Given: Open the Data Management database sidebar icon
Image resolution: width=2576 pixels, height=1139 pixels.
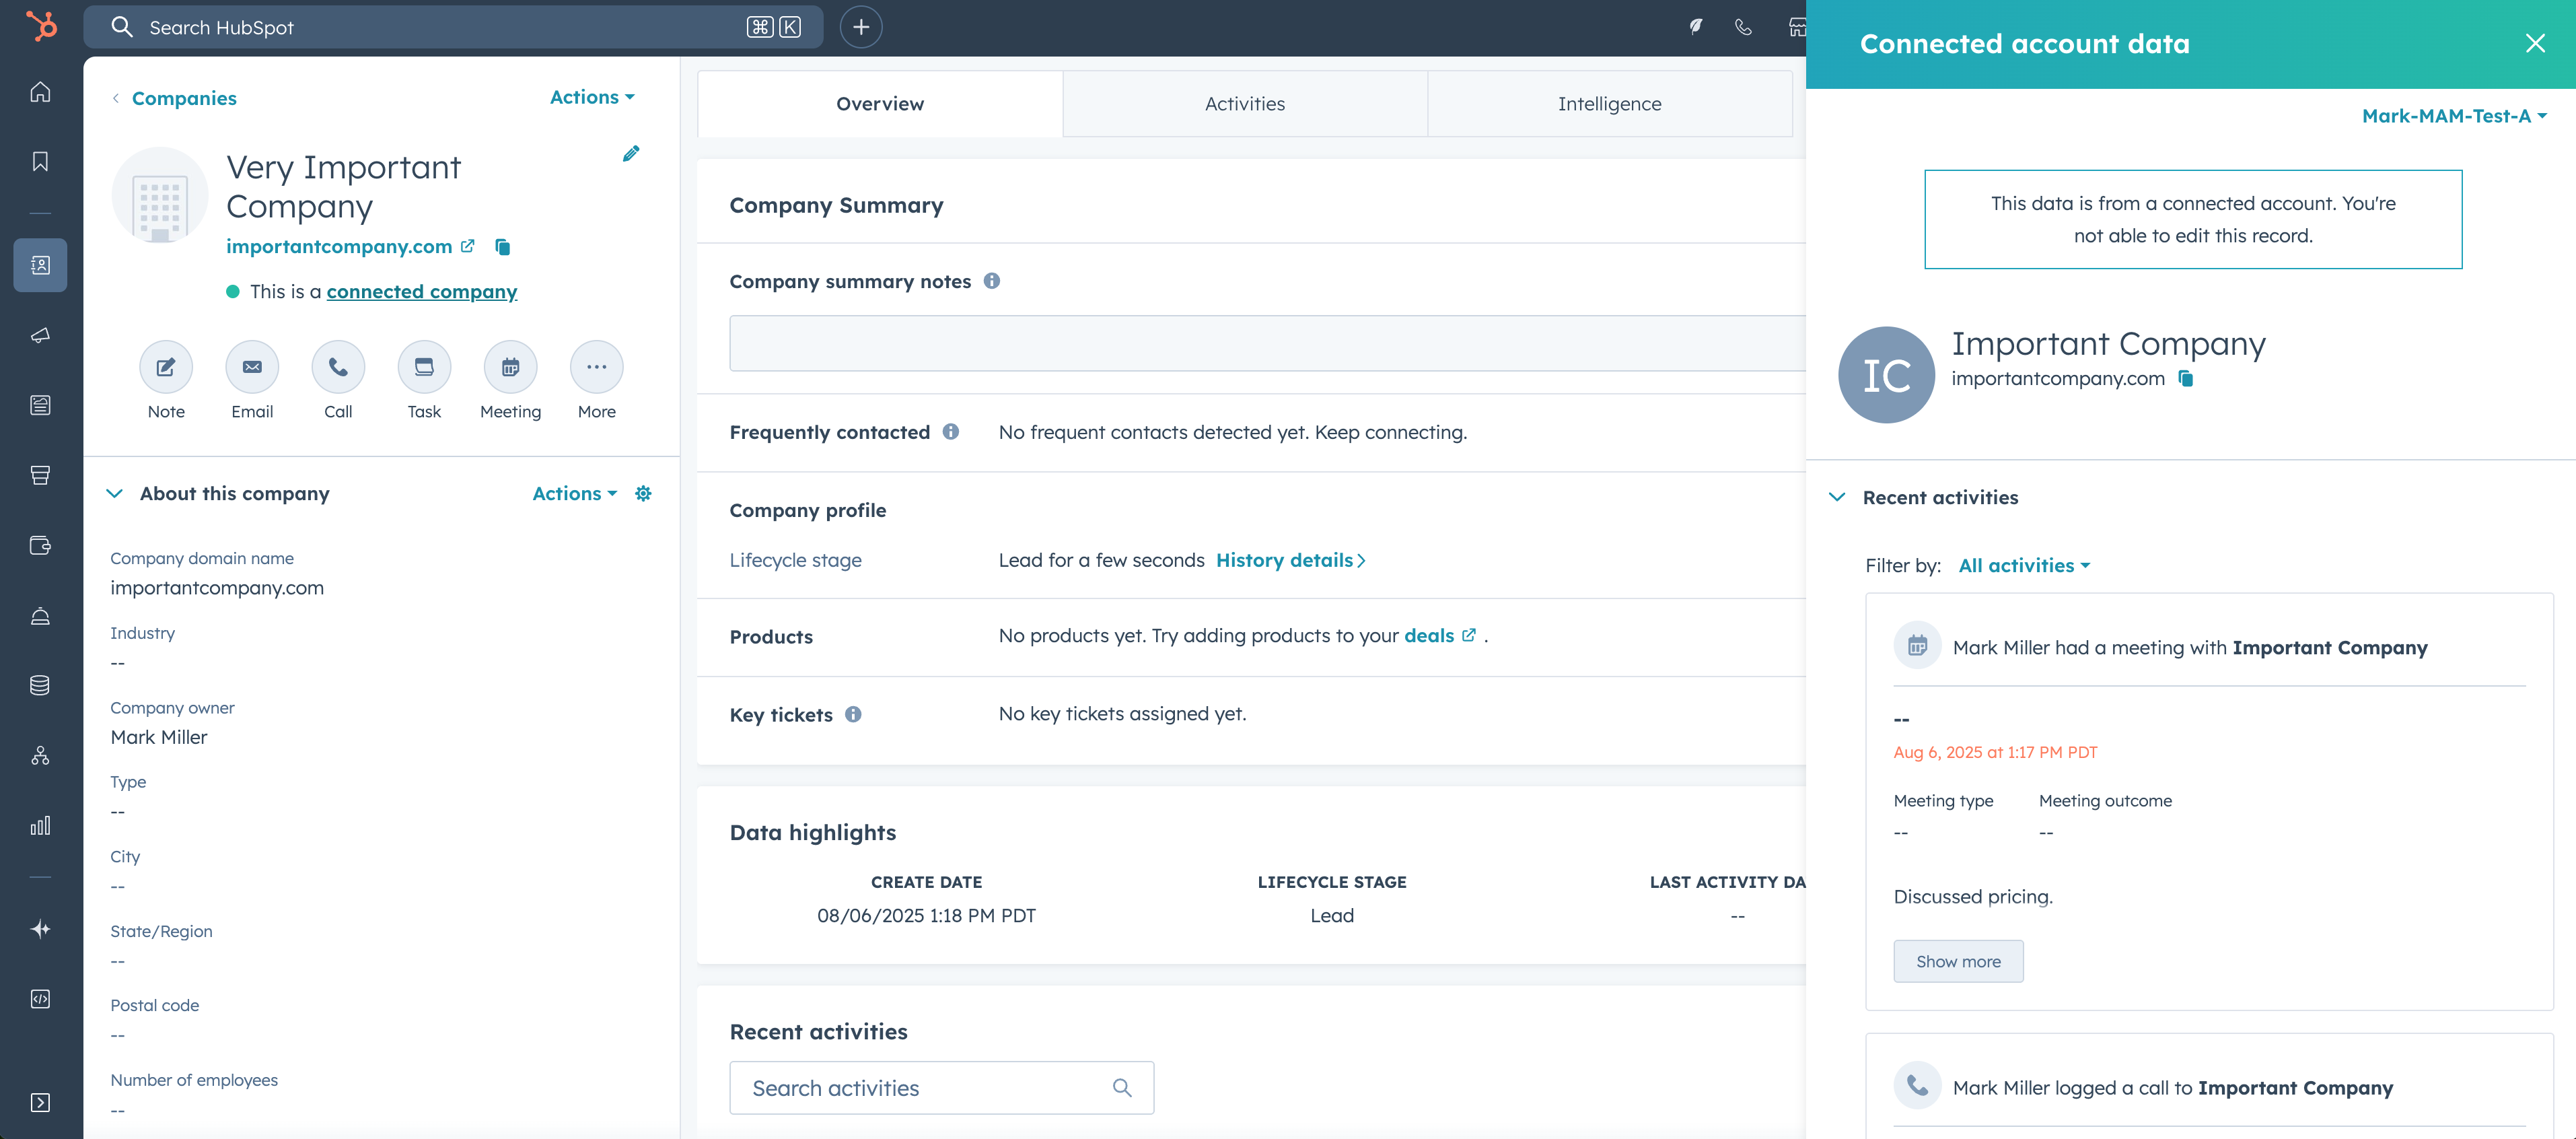Looking at the screenshot, I should tap(40, 685).
